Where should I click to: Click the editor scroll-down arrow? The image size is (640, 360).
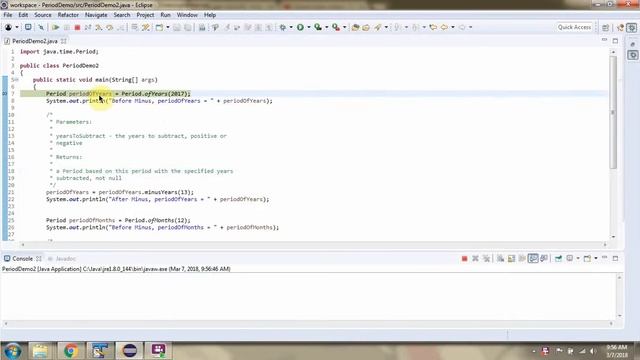pyautogui.click(x=613, y=237)
